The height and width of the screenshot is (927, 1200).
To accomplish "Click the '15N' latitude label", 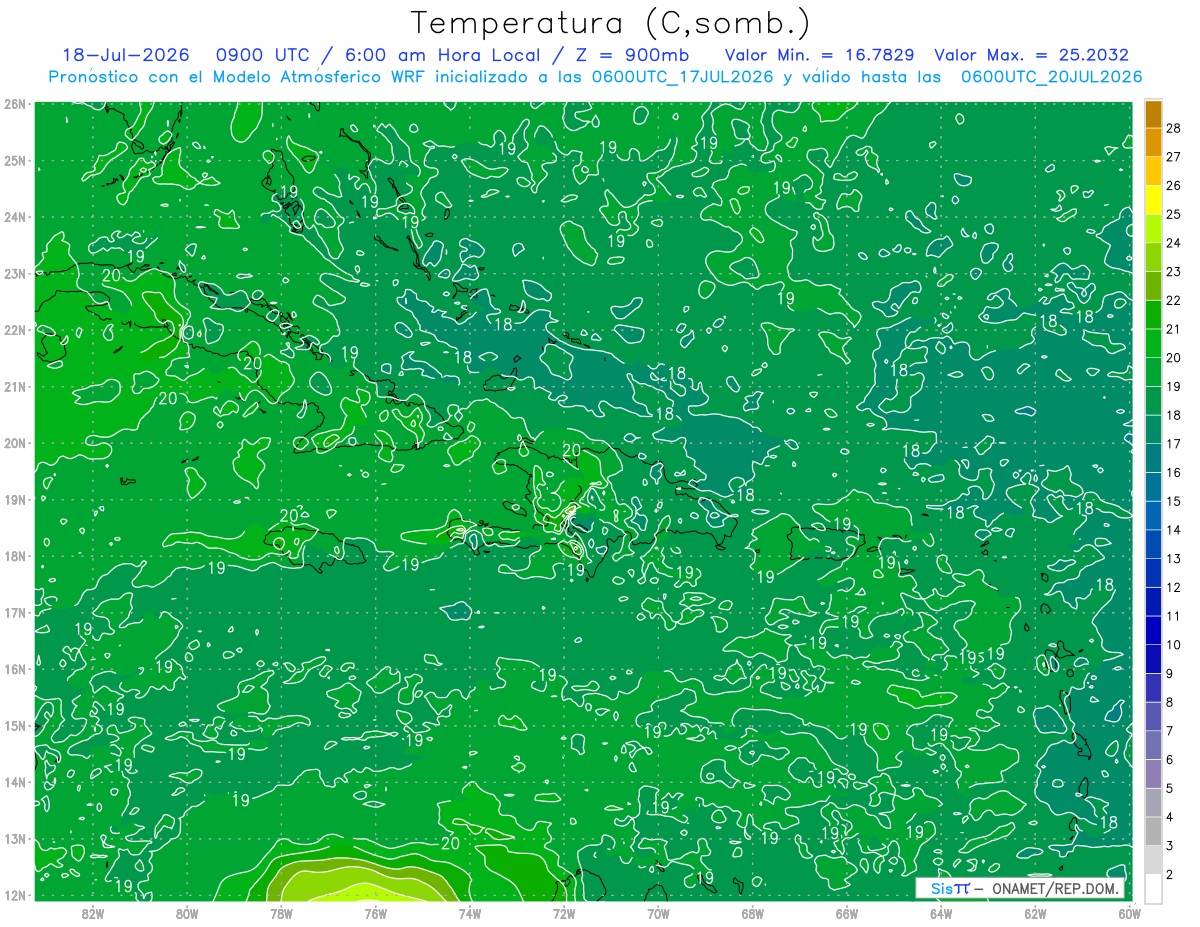I will coord(15,725).
